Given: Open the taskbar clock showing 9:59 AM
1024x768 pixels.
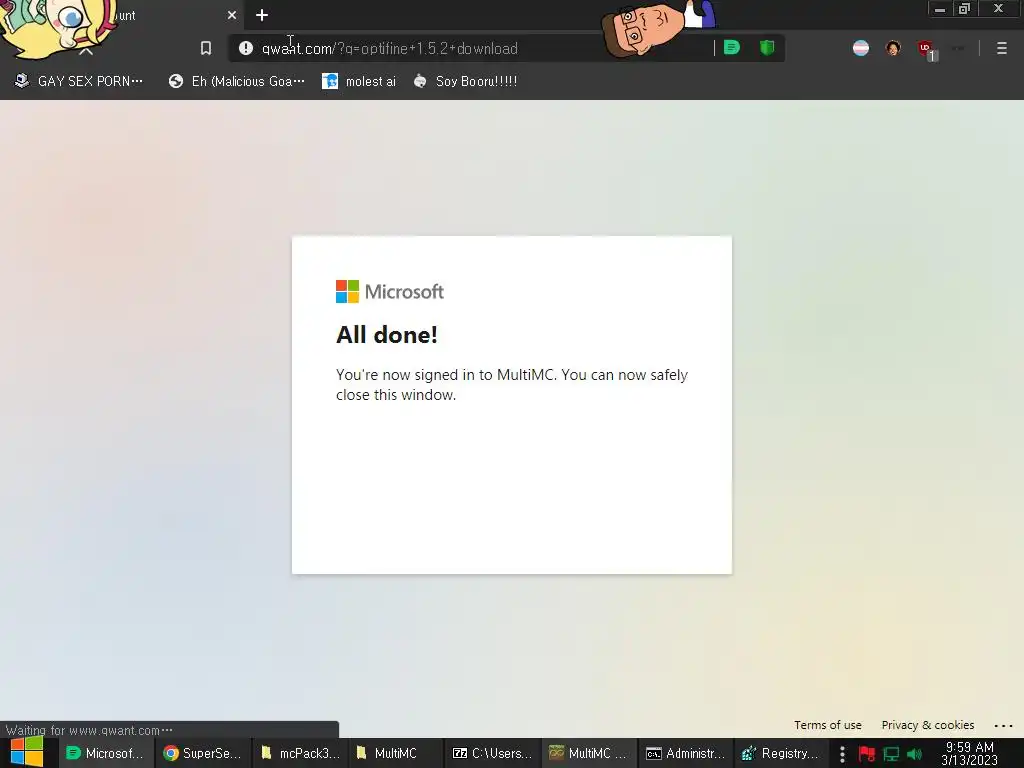Looking at the screenshot, I should point(970,754).
